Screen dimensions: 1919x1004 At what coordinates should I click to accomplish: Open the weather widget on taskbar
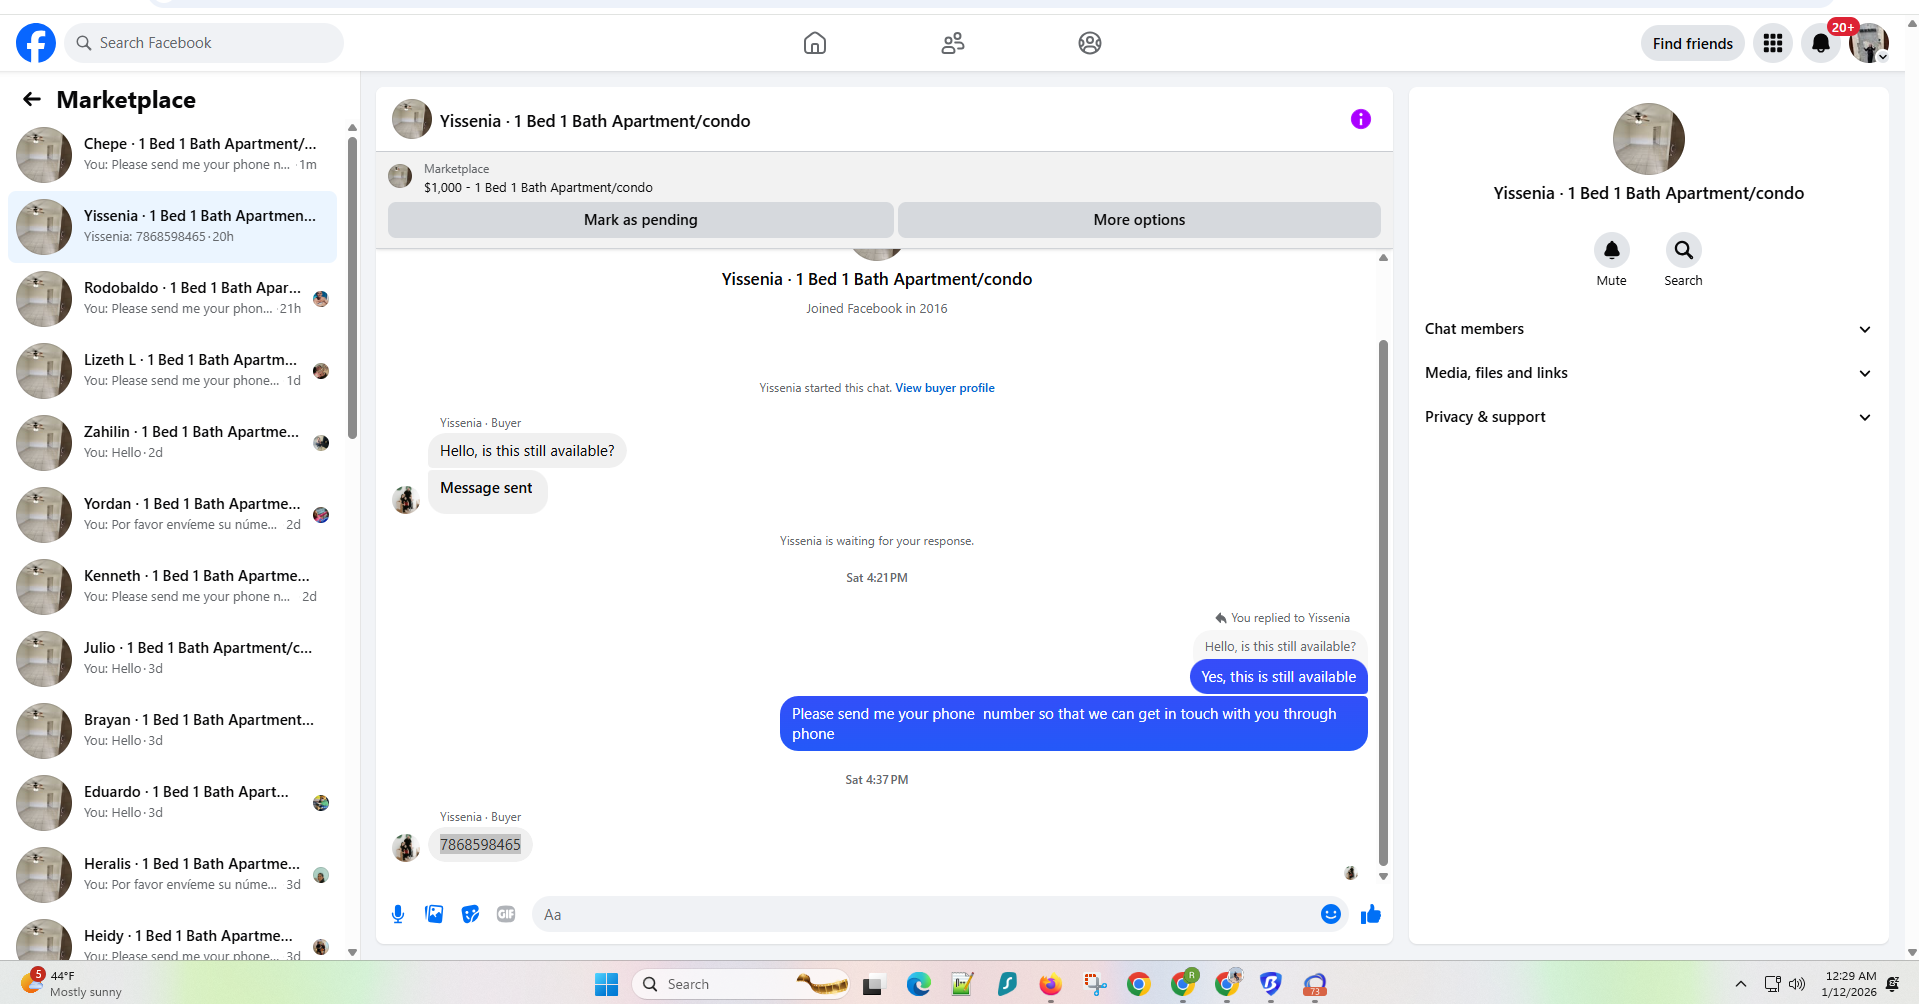pos(72,983)
